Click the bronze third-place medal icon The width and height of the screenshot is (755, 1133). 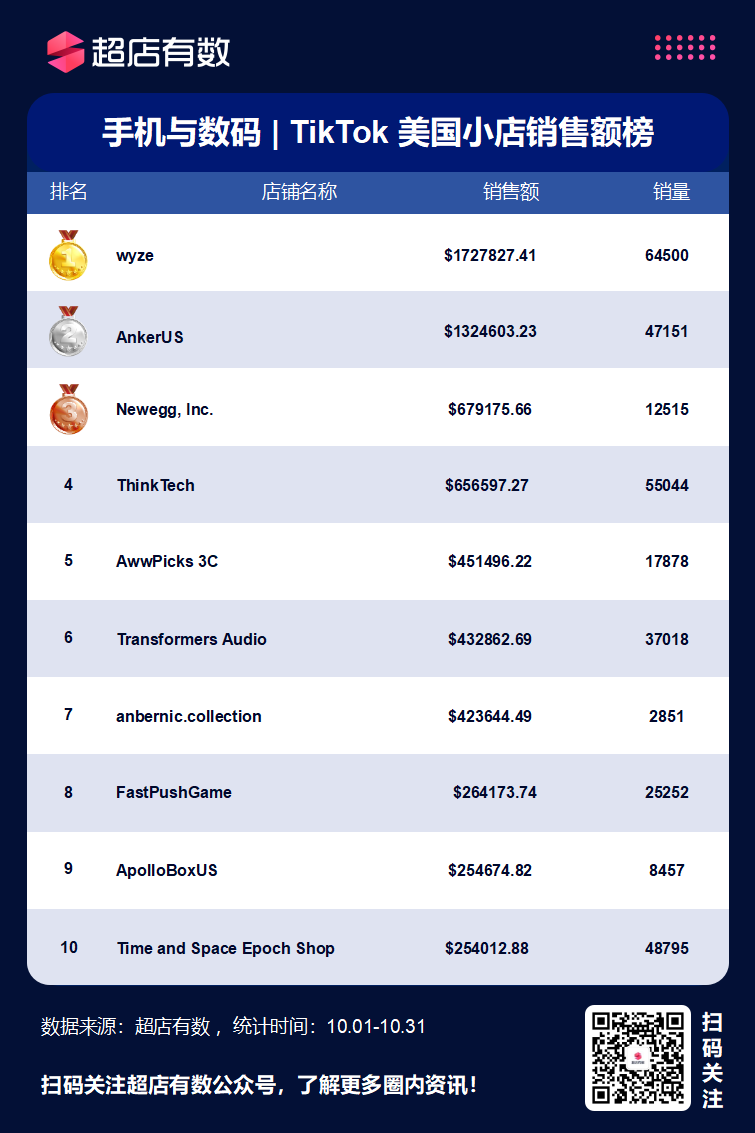(x=69, y=409)
